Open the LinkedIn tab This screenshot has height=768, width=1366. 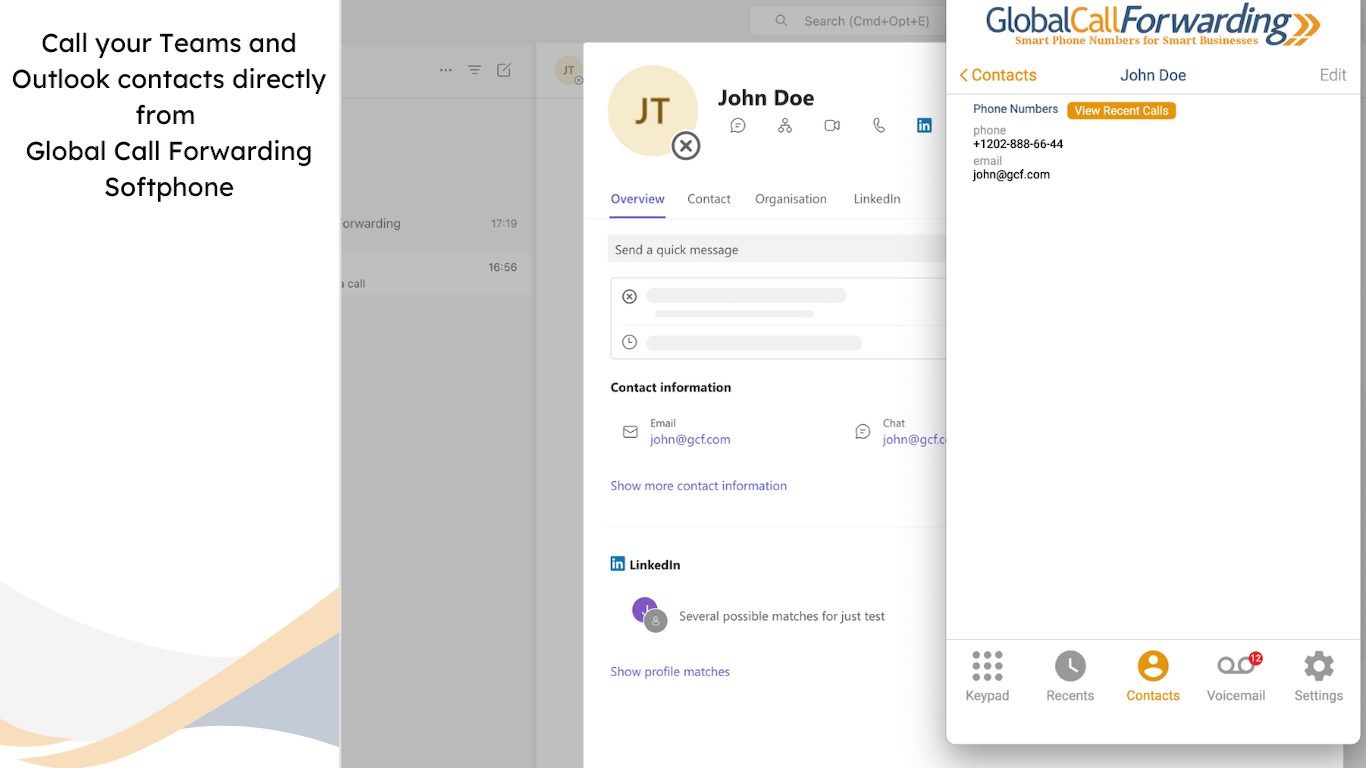tap(877, 199)
